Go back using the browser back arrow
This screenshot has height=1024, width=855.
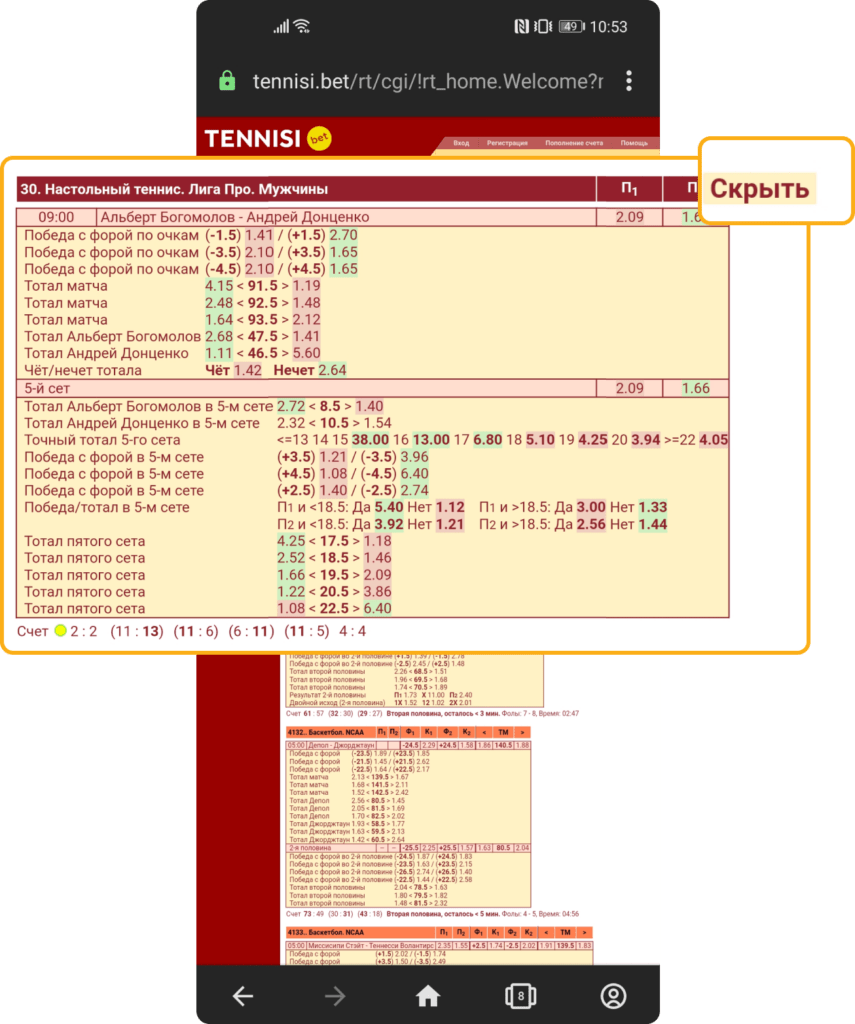[243, 995]
